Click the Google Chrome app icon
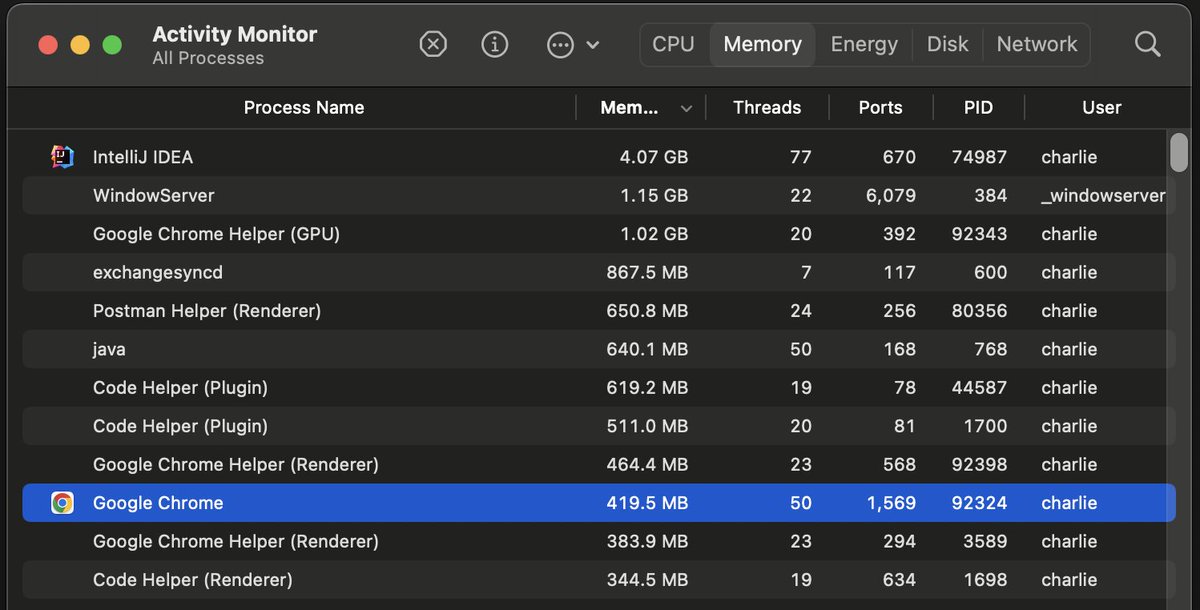Viewport: 1200px width, 610px height. [x=62, y=503]
